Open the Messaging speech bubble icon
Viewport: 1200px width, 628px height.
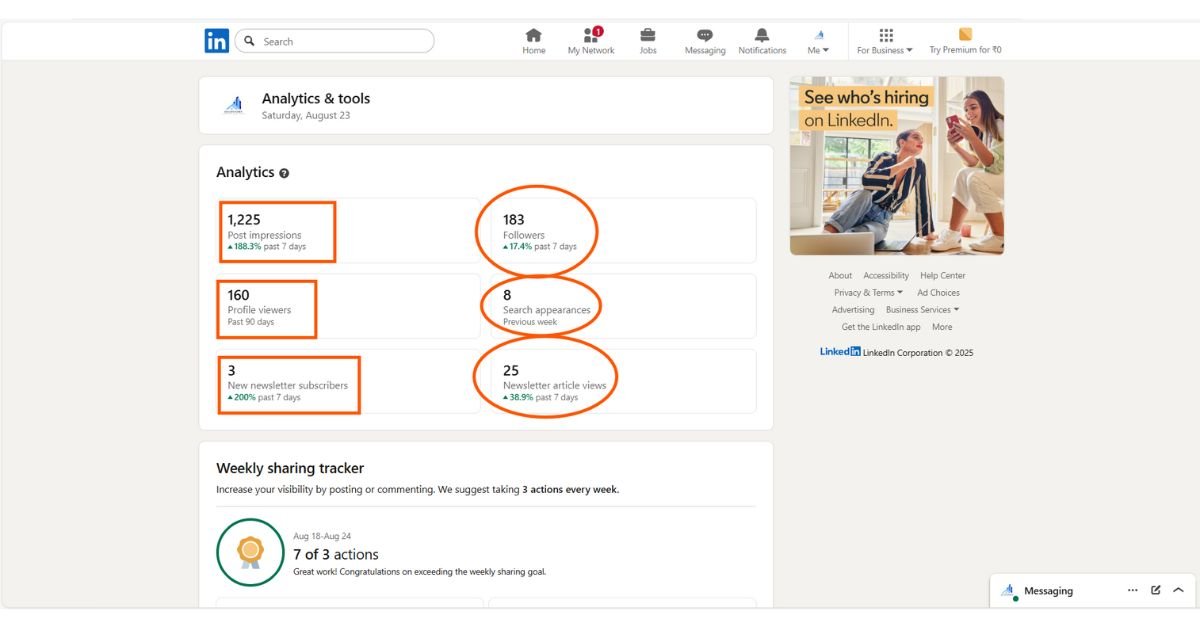[705, 35]
